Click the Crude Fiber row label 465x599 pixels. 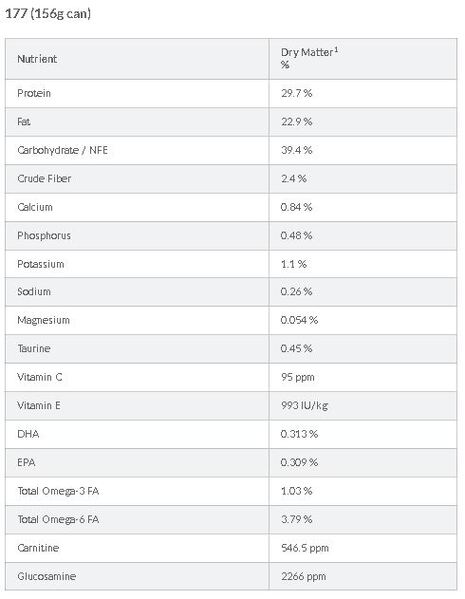[x=44, y=178]
